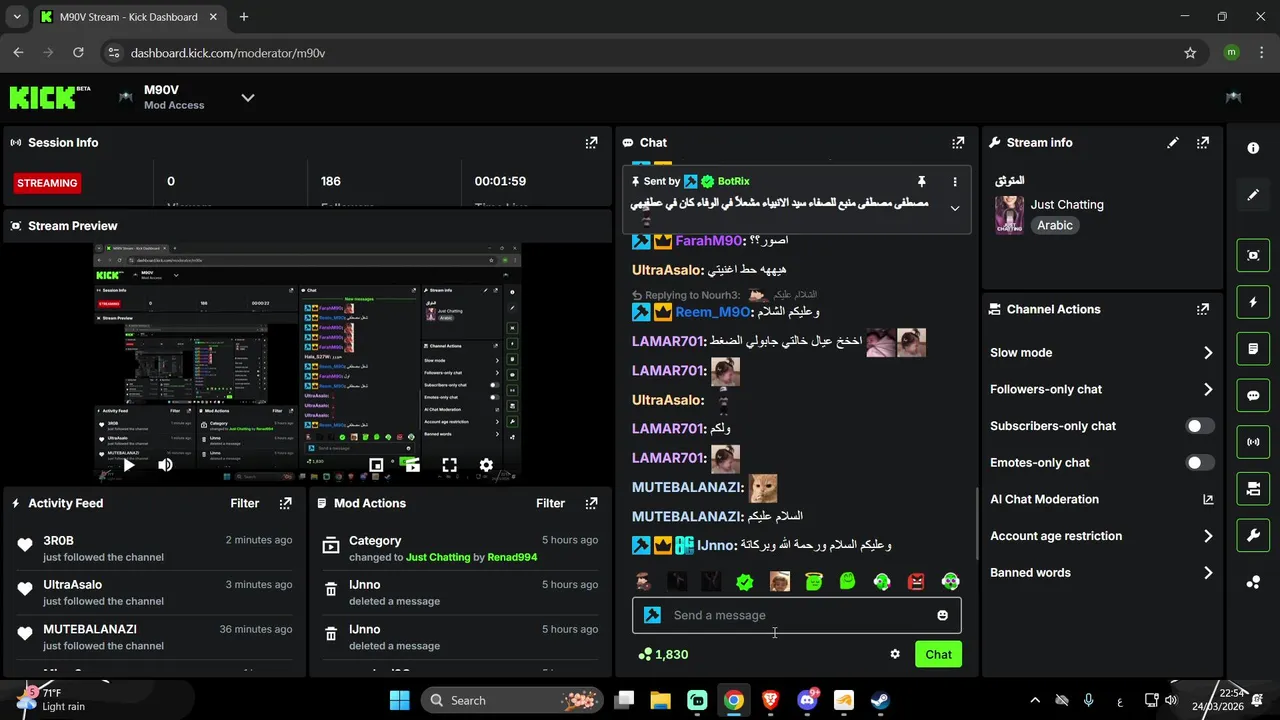
Task: Pop out the Session Info panel
Action: point(591,143)
